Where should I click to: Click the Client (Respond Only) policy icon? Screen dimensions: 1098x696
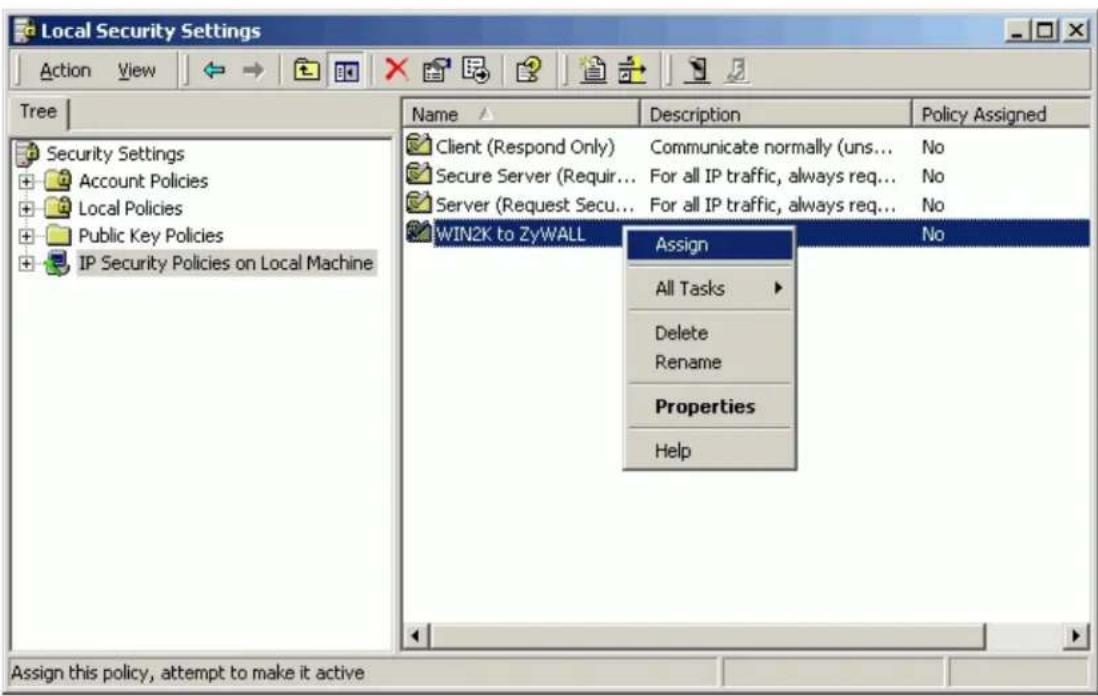419,146
